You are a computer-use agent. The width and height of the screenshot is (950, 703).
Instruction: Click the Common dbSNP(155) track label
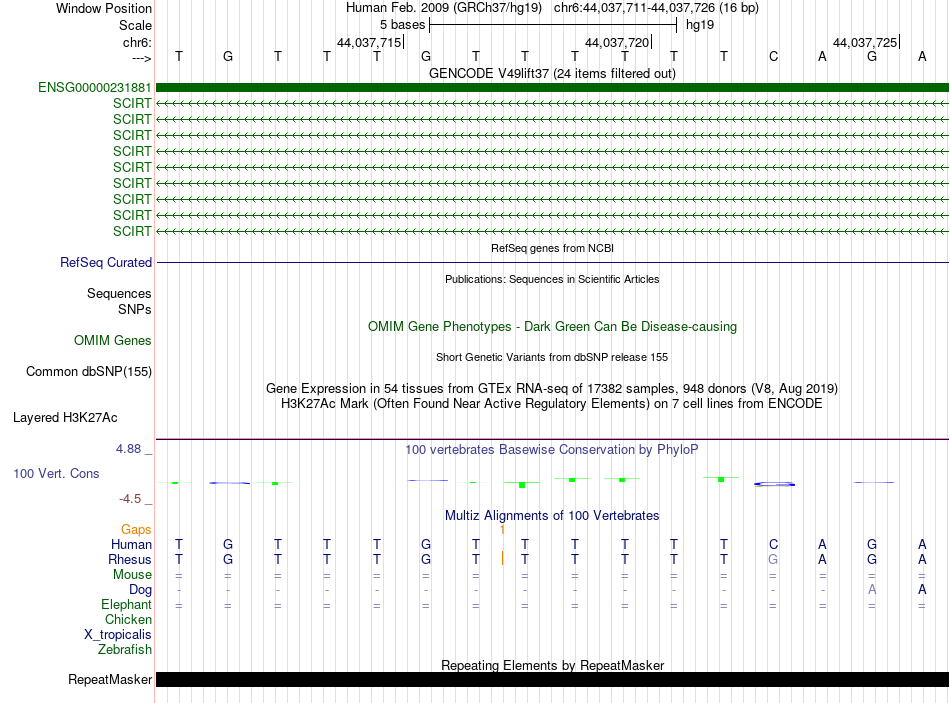click(x=89, y=371)
